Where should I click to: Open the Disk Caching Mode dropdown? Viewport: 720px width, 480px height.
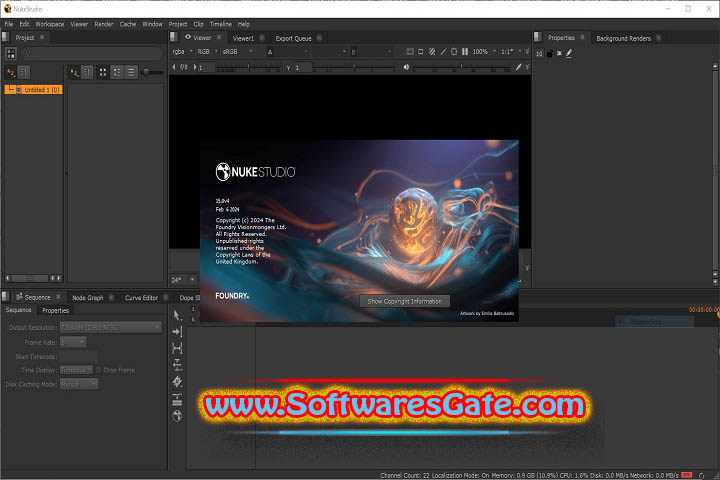point(79,384)
